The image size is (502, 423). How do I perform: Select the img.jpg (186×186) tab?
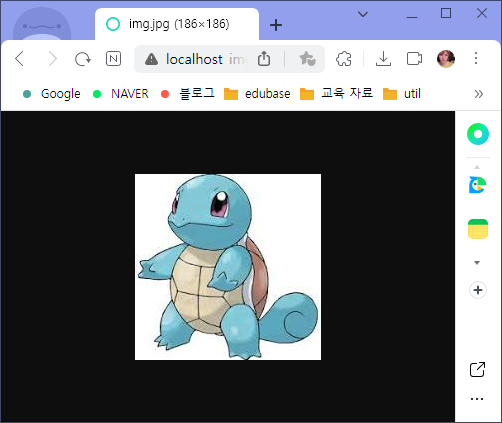click(x=177, y=24)
